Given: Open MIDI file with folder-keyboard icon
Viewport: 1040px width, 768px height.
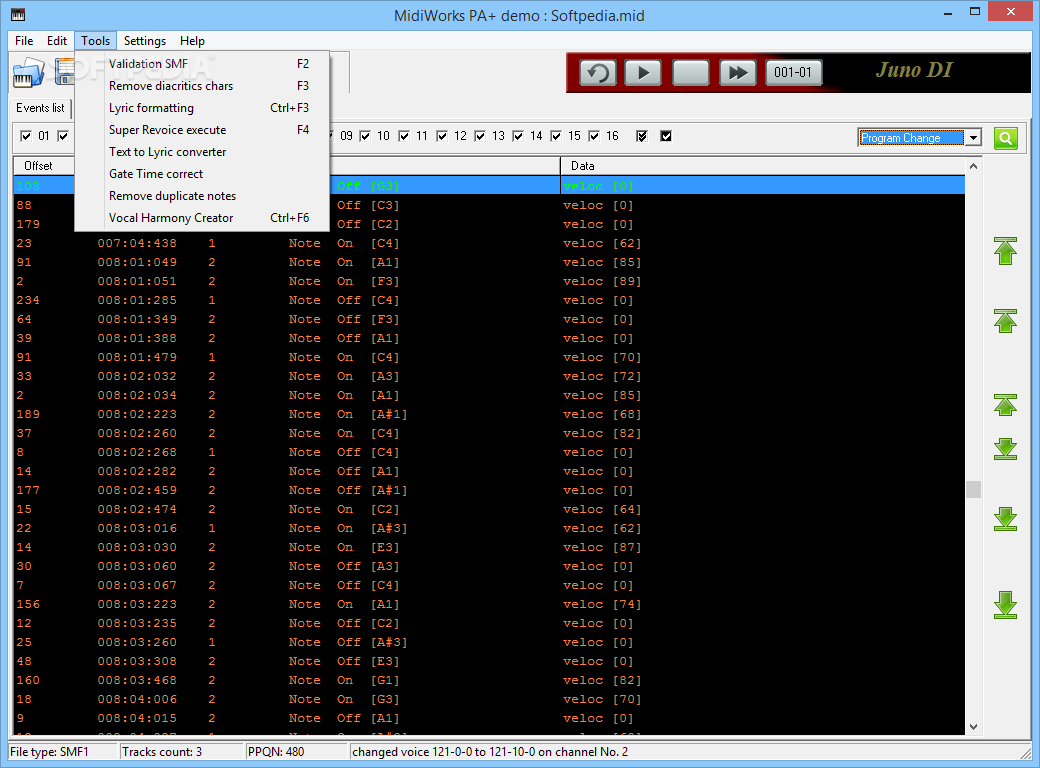Looking at the screenshot, I should point(29,72).
